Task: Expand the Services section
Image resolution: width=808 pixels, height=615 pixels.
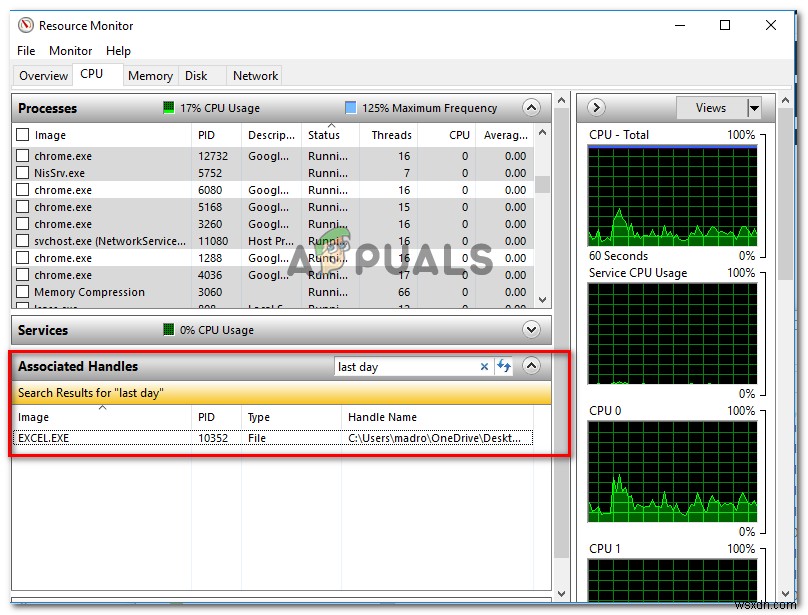Action: 532,330
